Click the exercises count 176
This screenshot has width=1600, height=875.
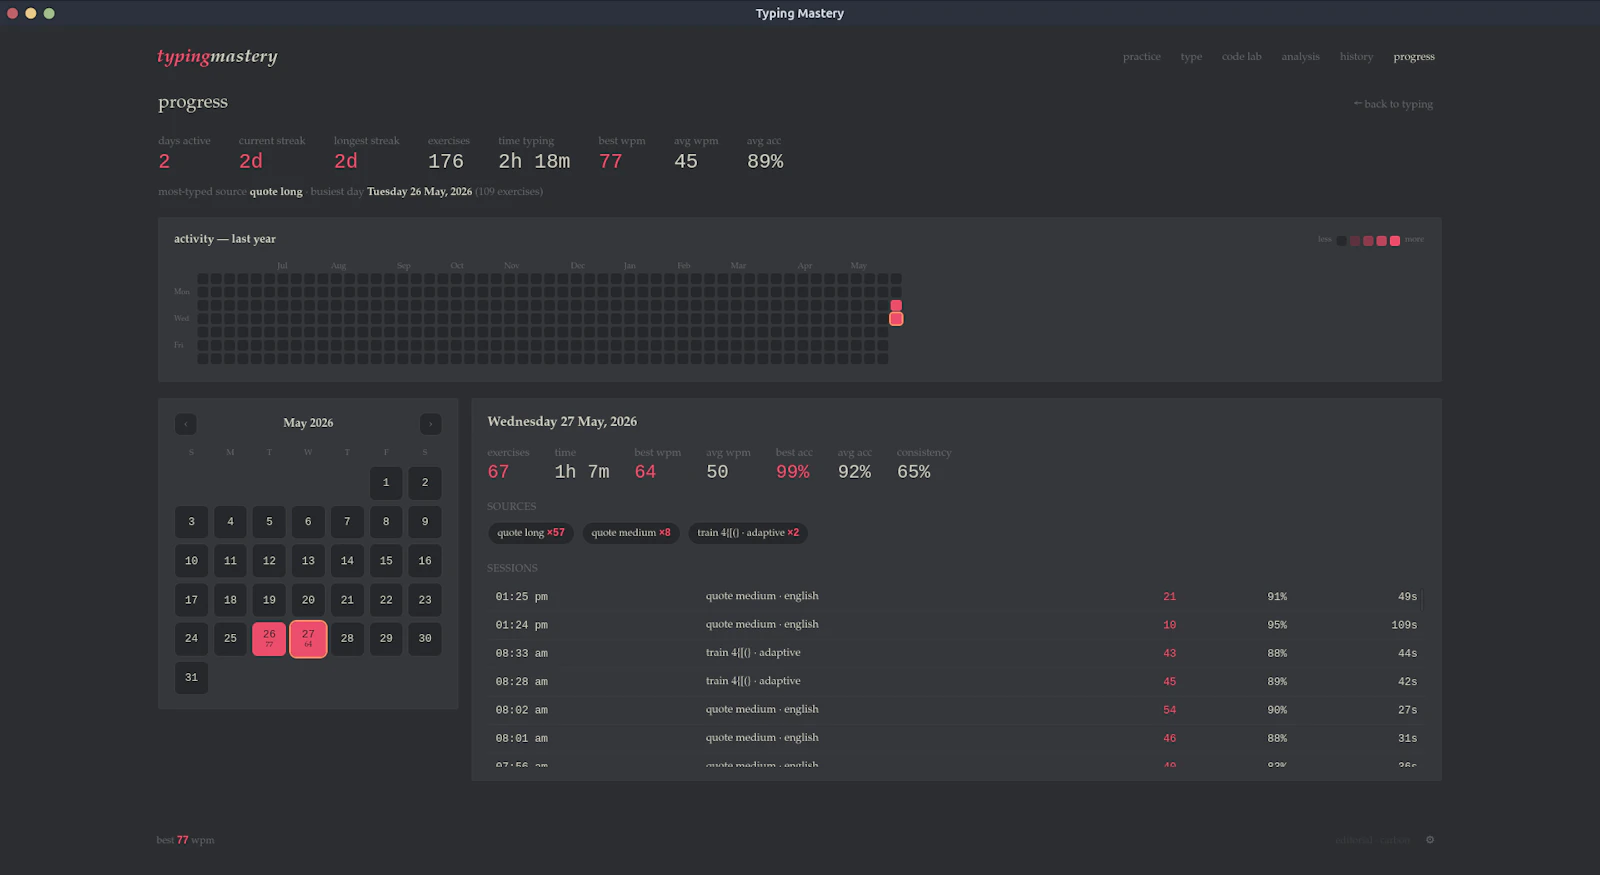pyautogui.click(x=446, y=162)
